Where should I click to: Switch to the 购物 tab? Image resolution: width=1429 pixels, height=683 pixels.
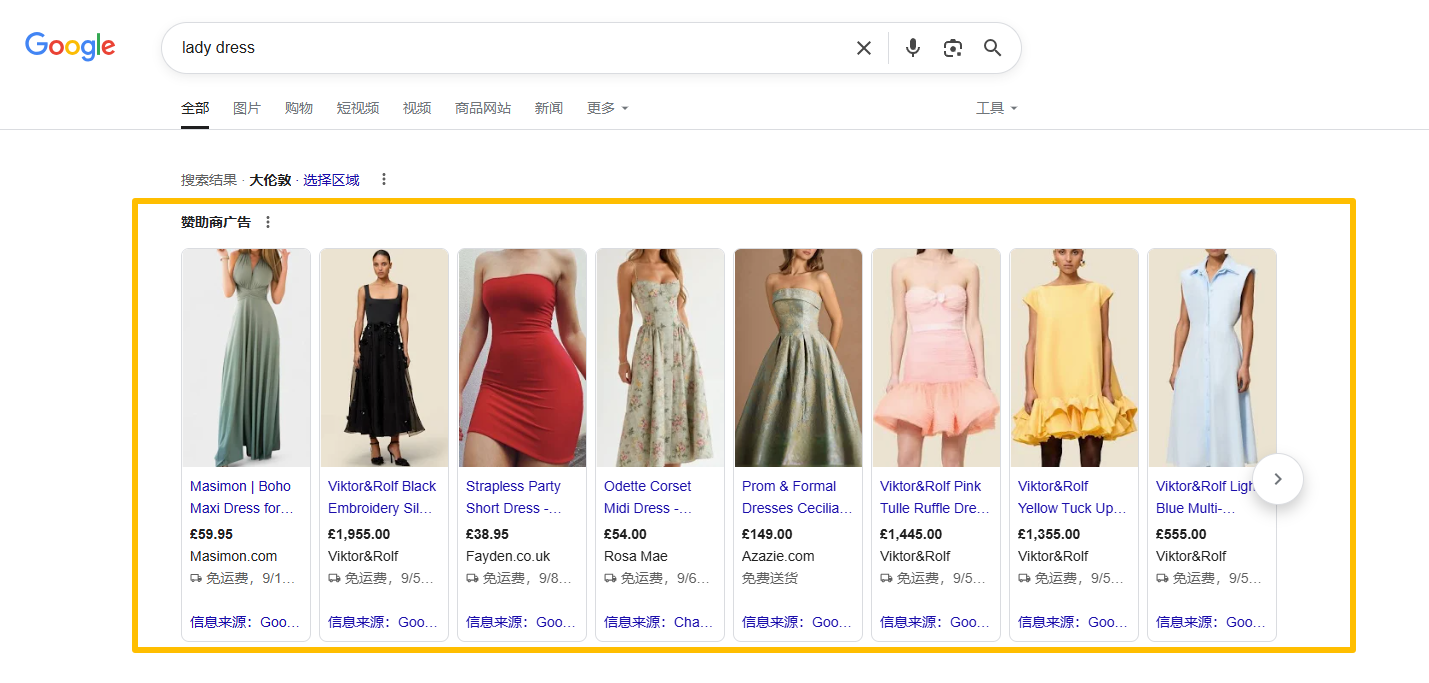click(x=299, y=107)
